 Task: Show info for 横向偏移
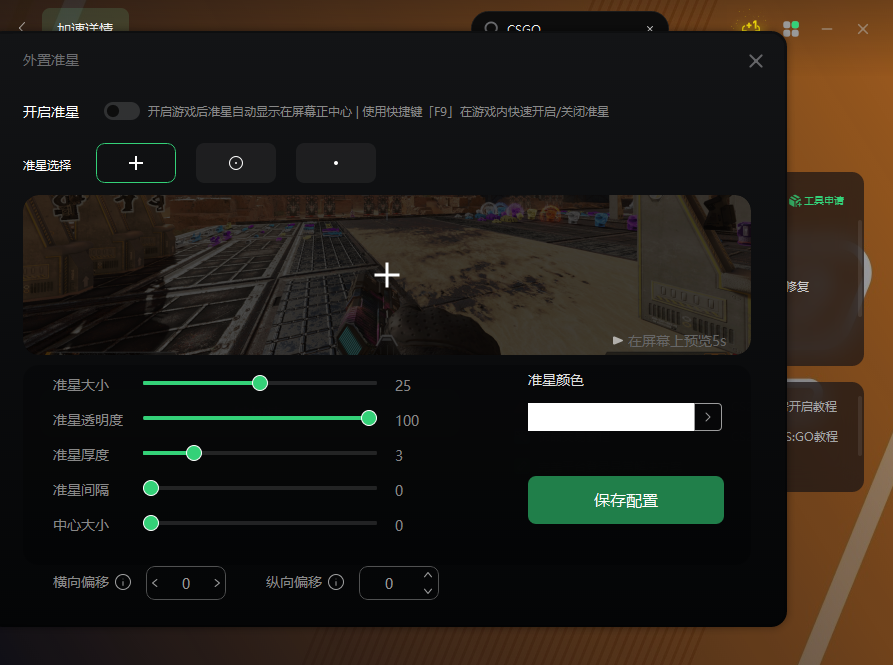pyautogui.click(x=123, y=582)
